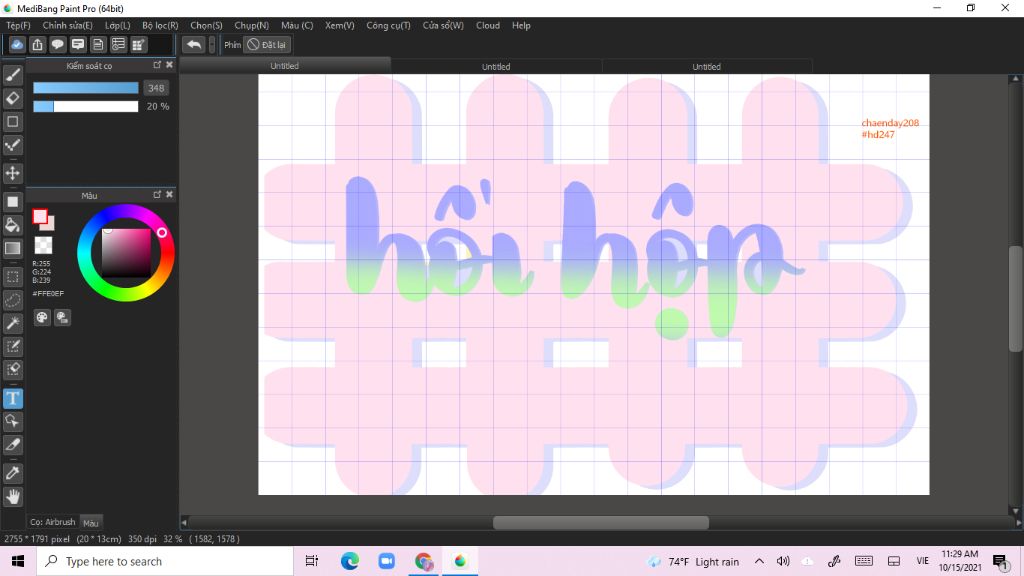Open the Cloud menu
The width and height of the screenshot is (1024, 576).
tap(488, 25)
